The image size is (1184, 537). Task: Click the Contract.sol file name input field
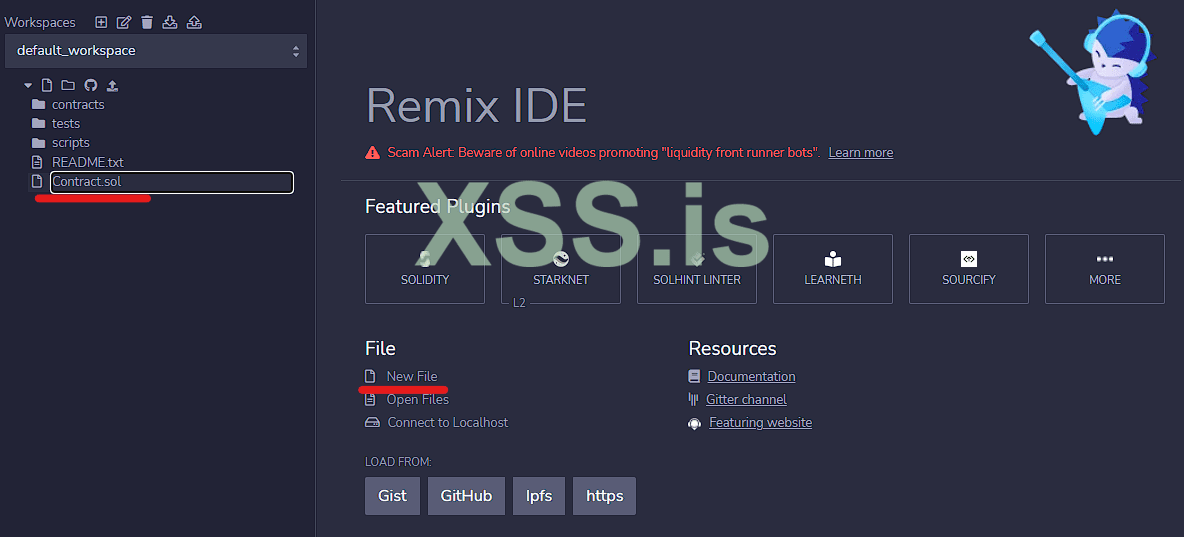point(172,182)
